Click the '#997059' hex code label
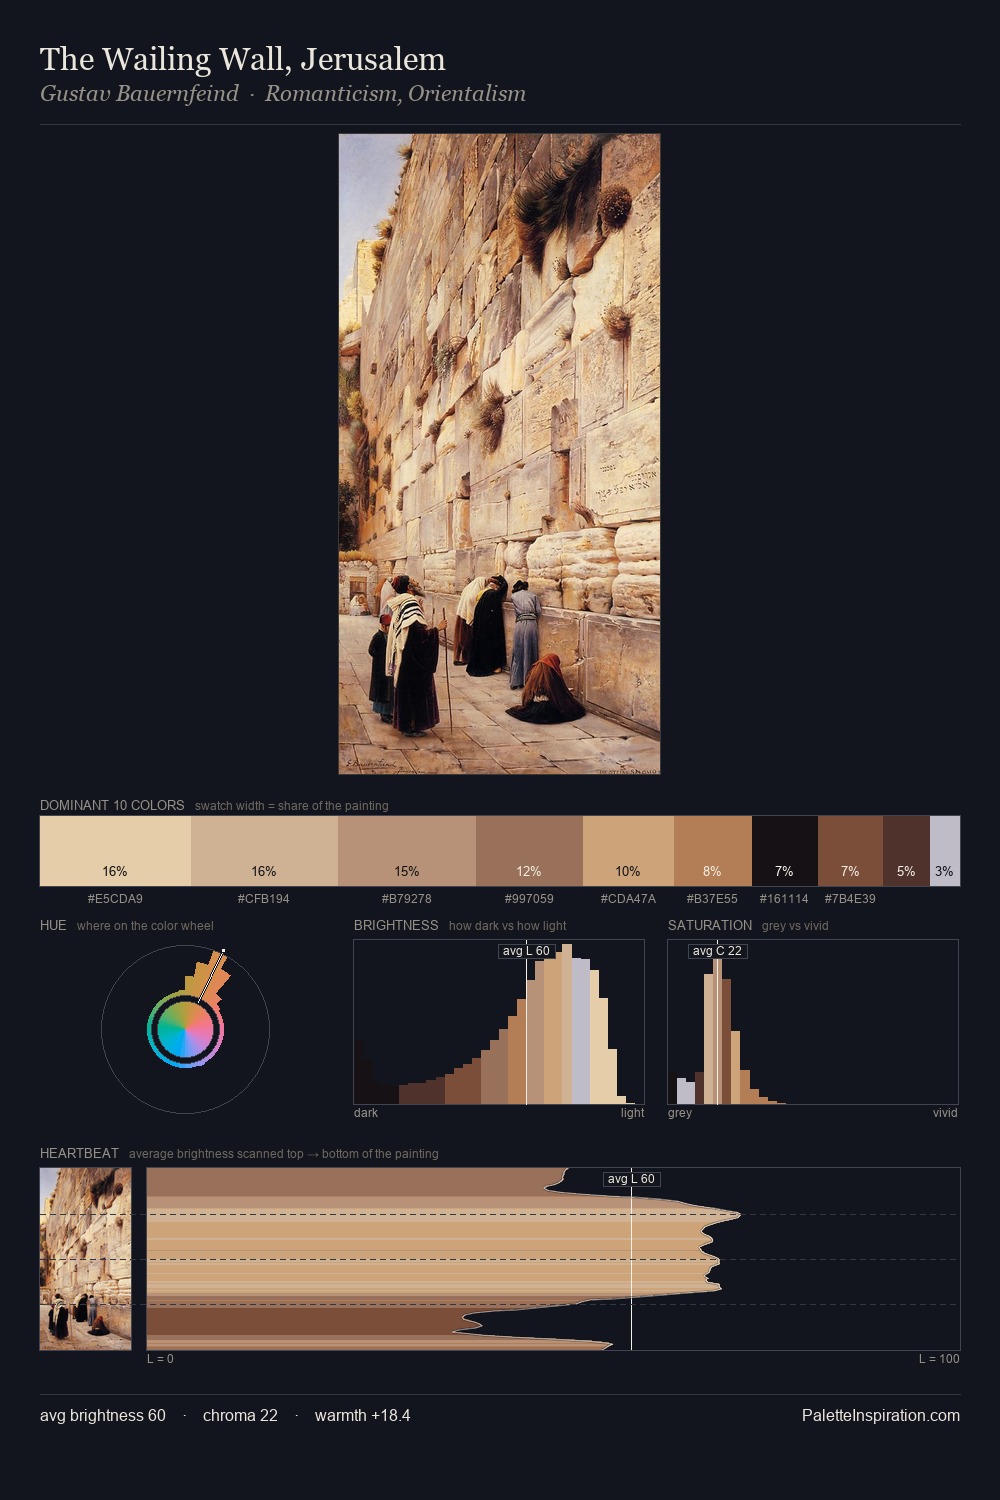Screen dimensions: 1000x1500 (529, 899)
